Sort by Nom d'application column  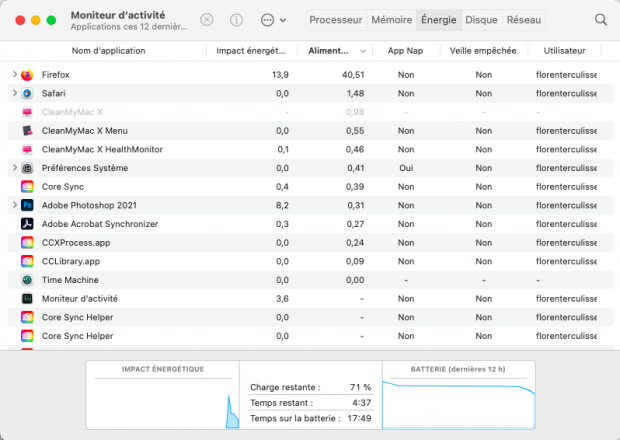click(108, 51)
